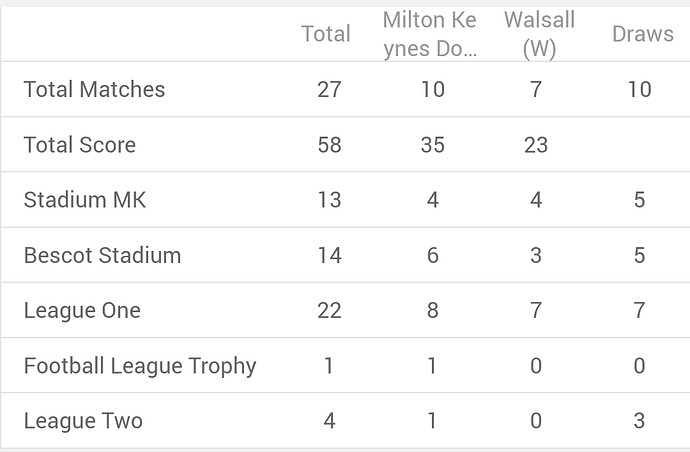Screen dimensions: 690x452
Task: Click the Total column header
Action: (x=326, y=34)
